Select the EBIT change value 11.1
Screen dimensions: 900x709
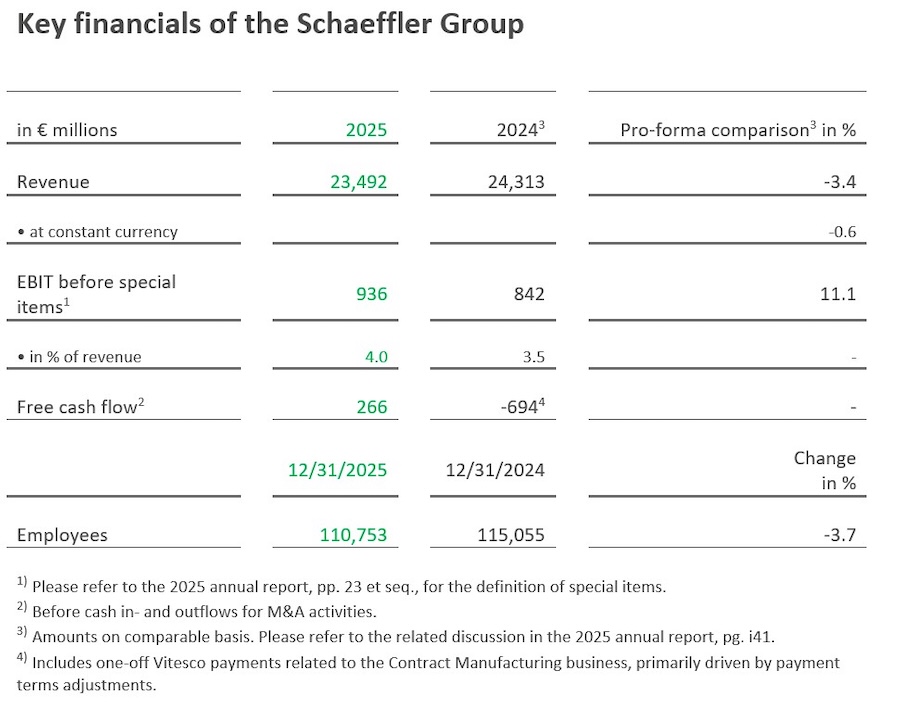tap(840, 294)
